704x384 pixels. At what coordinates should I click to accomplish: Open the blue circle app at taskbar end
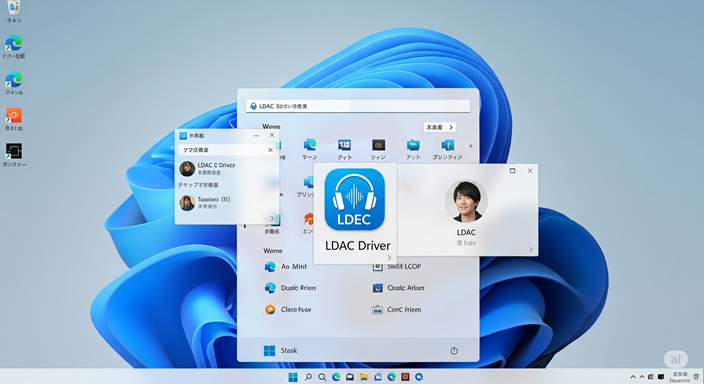point(419,377)
